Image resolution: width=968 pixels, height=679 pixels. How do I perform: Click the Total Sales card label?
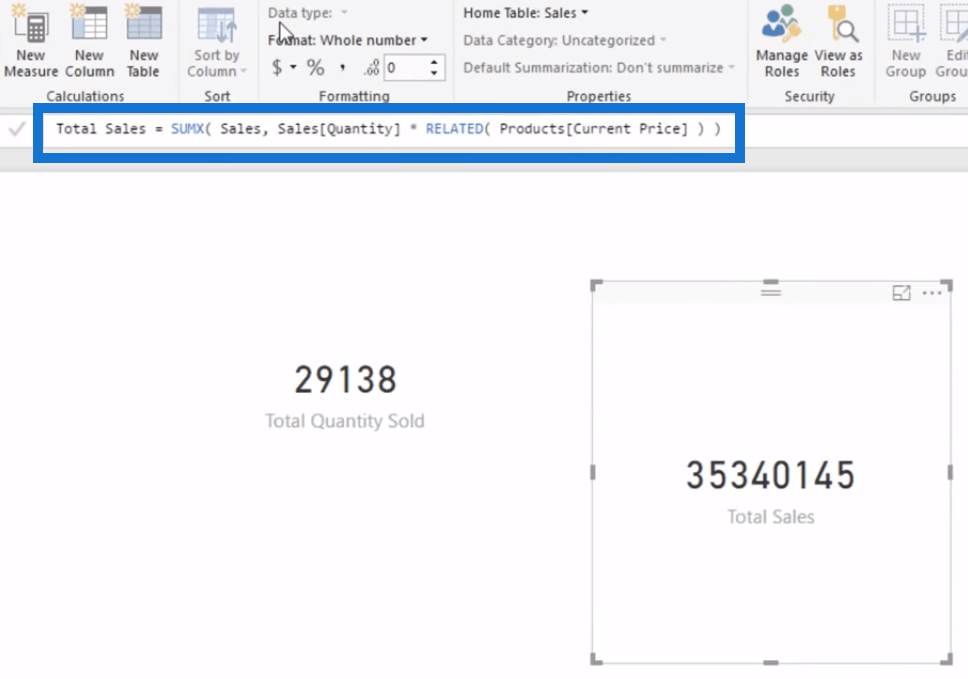pyautogui.click(x=770, y=517)
